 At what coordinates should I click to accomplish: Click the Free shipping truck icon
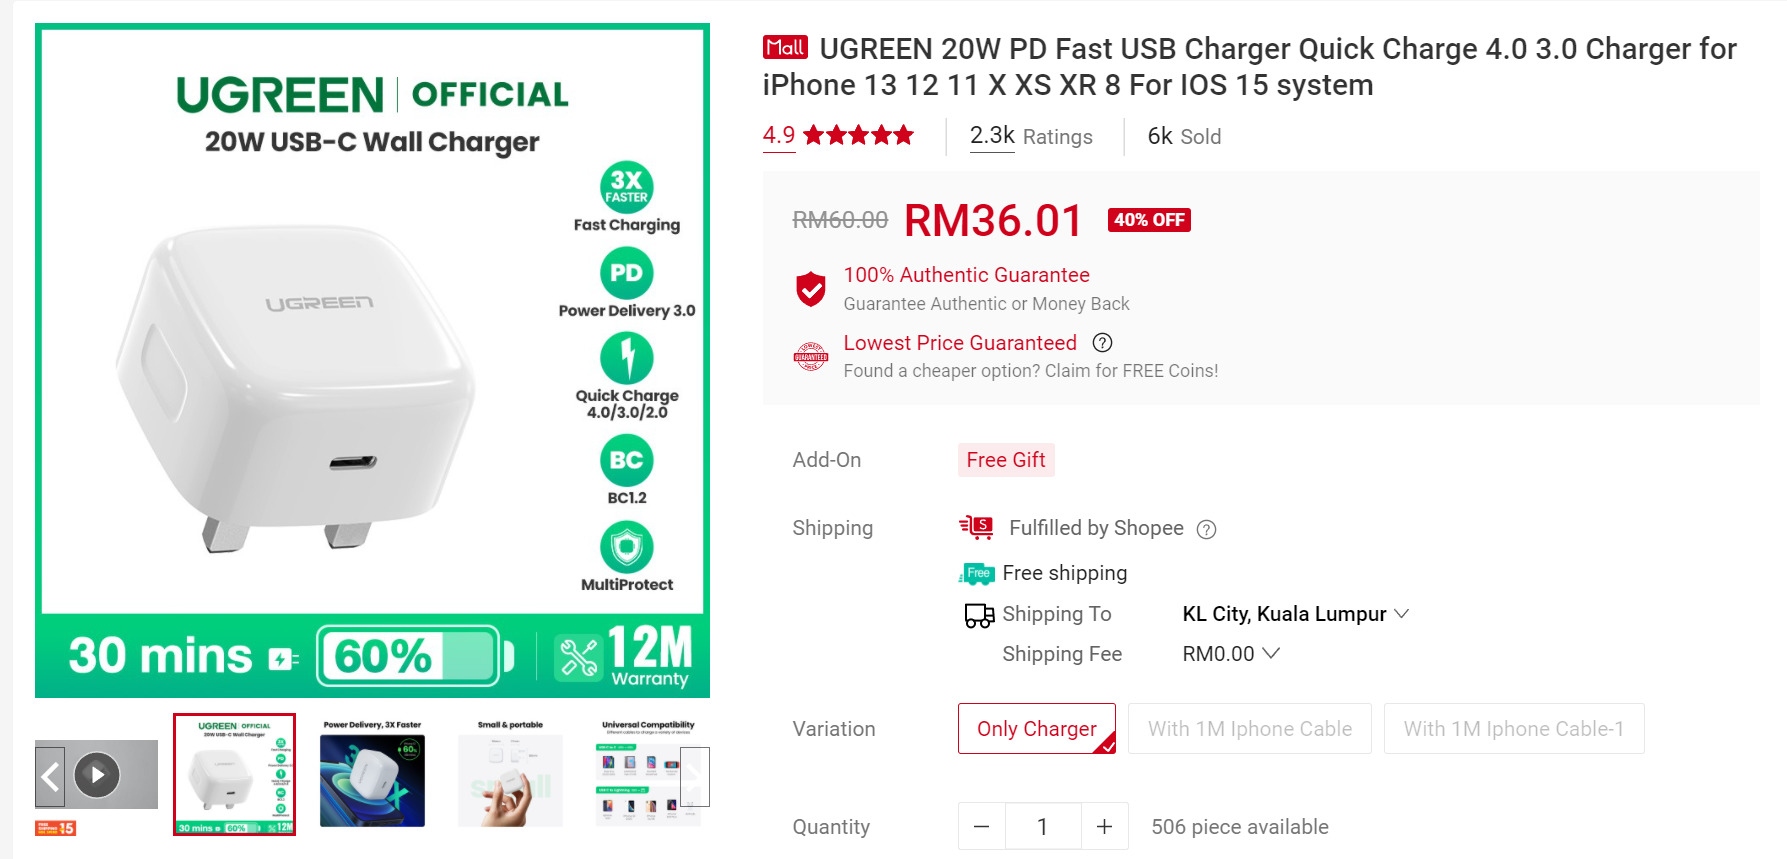pos(976,573)
